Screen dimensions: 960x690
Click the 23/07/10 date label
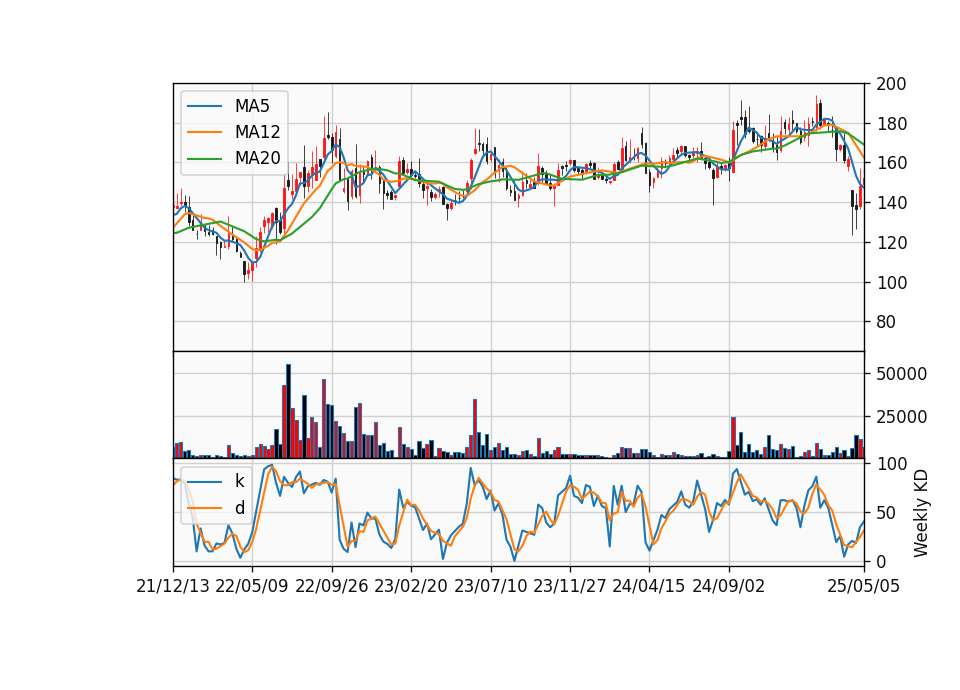[490, 587]
